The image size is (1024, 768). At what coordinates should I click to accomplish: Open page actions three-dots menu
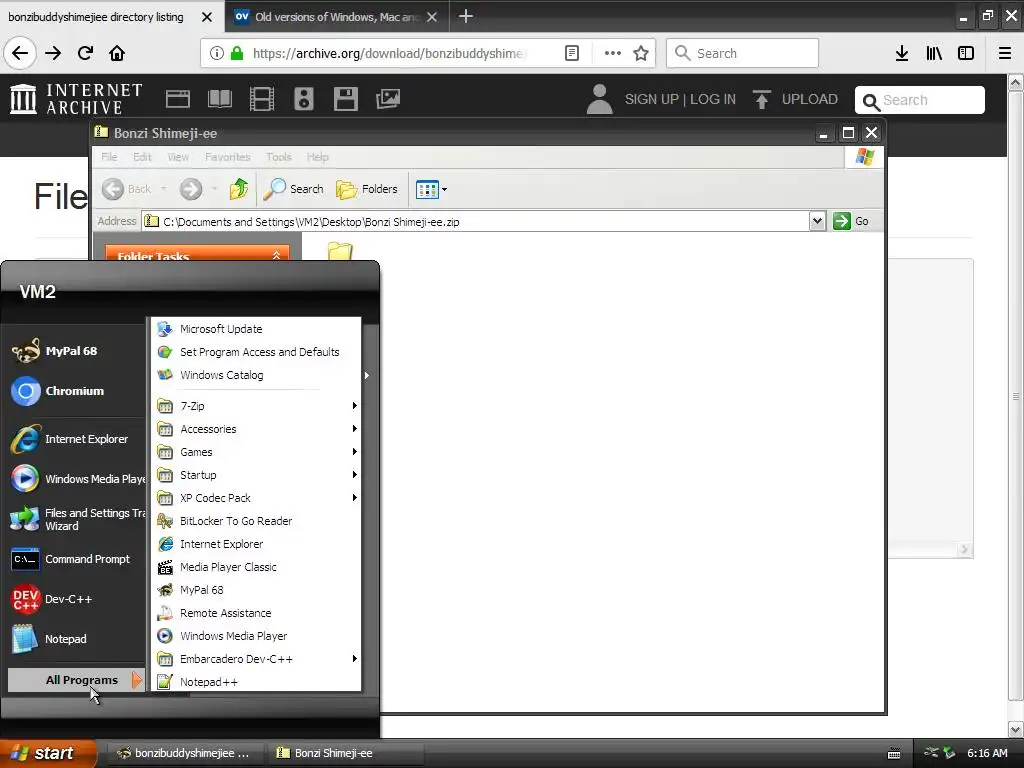[613, 53]
